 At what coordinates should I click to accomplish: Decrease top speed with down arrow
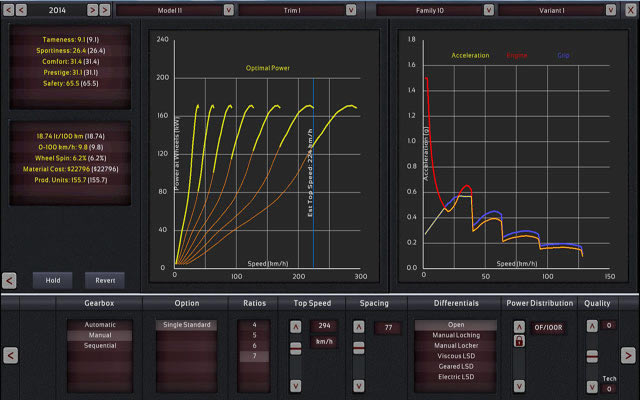[x=295, y=383]
